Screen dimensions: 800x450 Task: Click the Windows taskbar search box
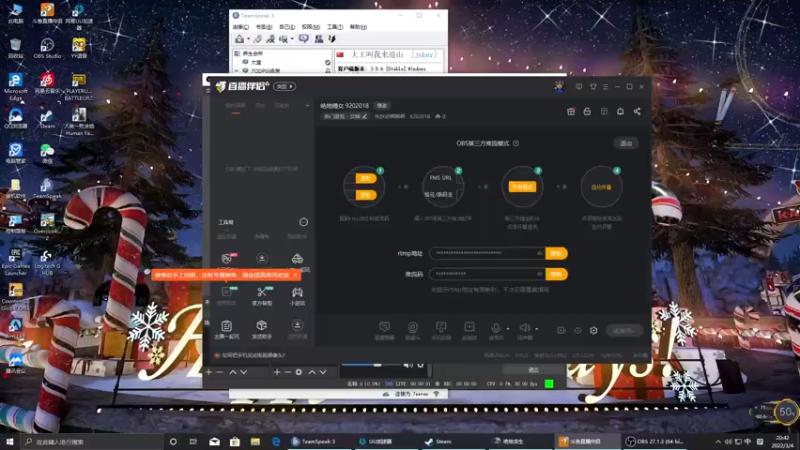[x=93, y=442]
